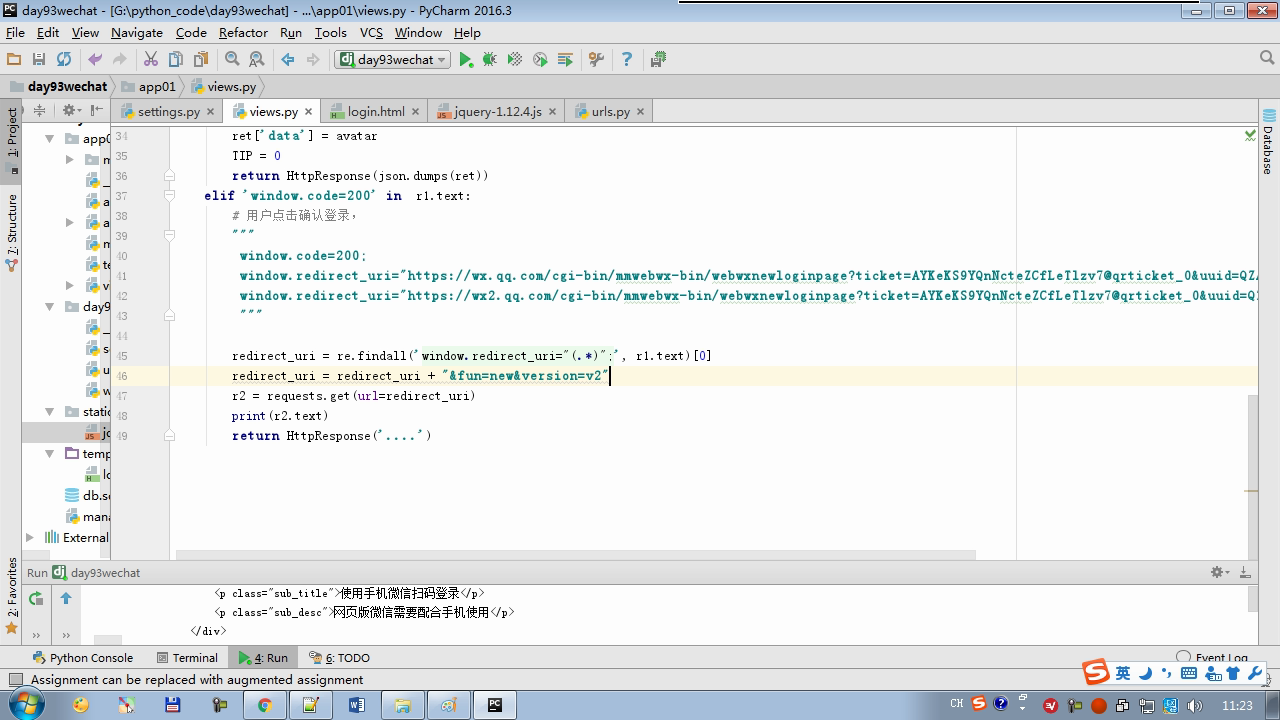This screenshot has height=720, width=1280.
Task: Toggle tool window bars from status bar corner
Action: click(15, 680)
